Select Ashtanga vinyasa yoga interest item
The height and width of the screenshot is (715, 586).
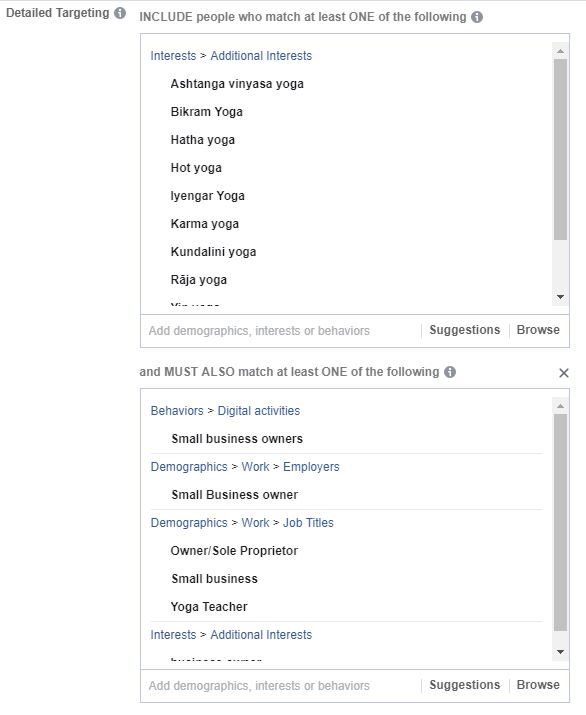click(237, 84)
